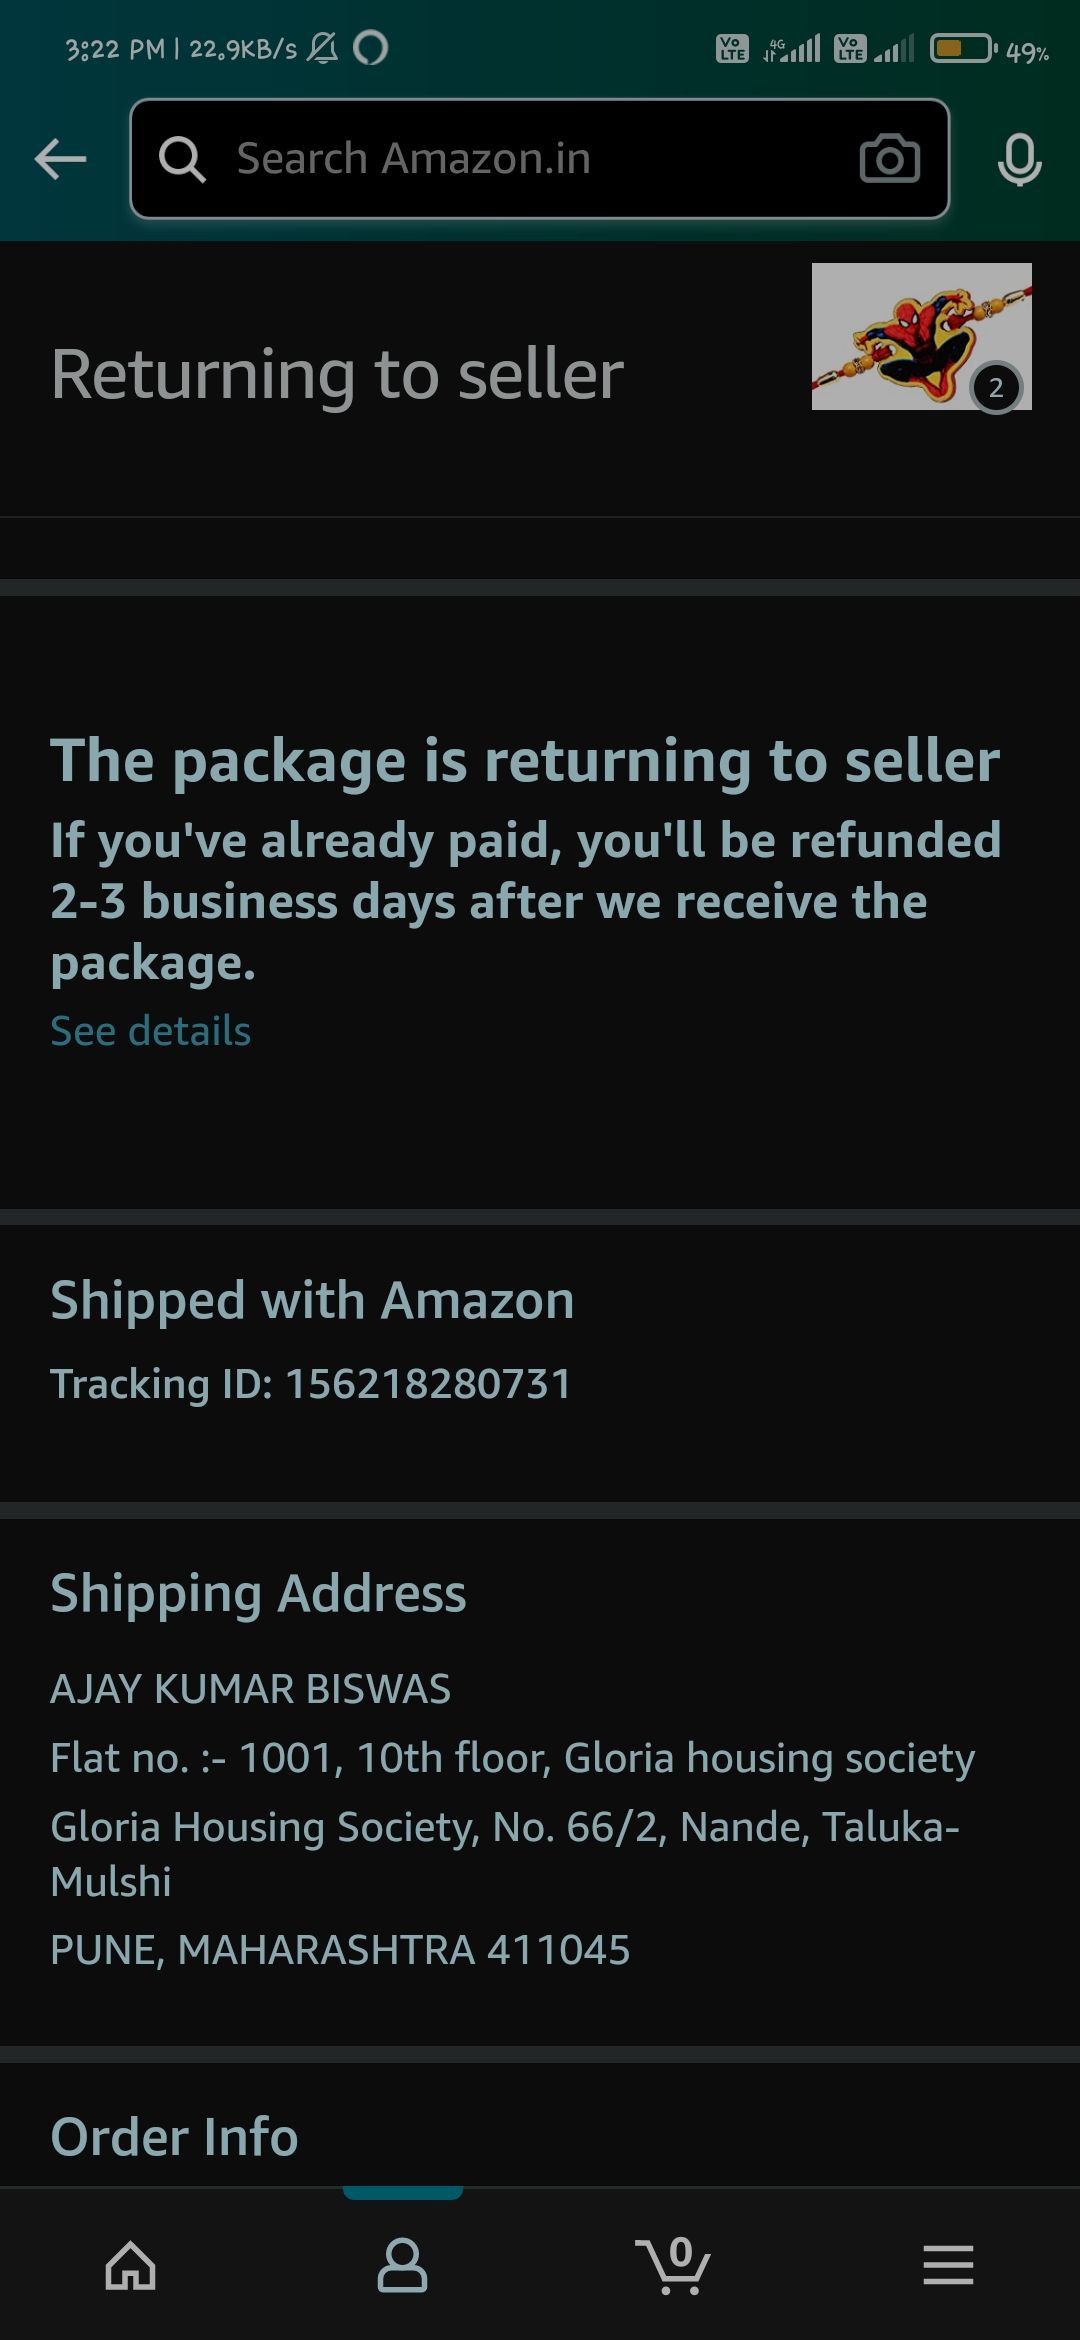Open camera lens search
This screenshot has height=2340, width=1080.
[889, 159]
